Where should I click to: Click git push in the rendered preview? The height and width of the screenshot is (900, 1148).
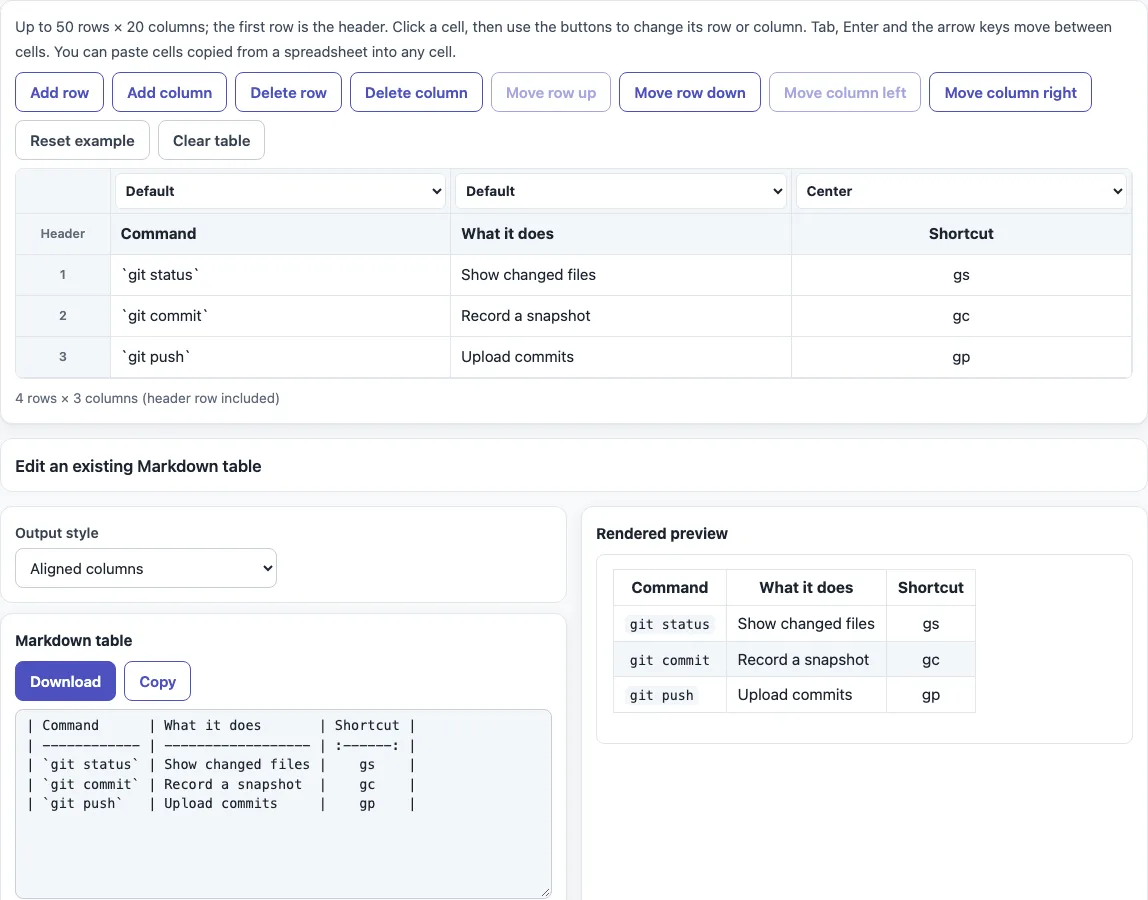coord(661,695)
